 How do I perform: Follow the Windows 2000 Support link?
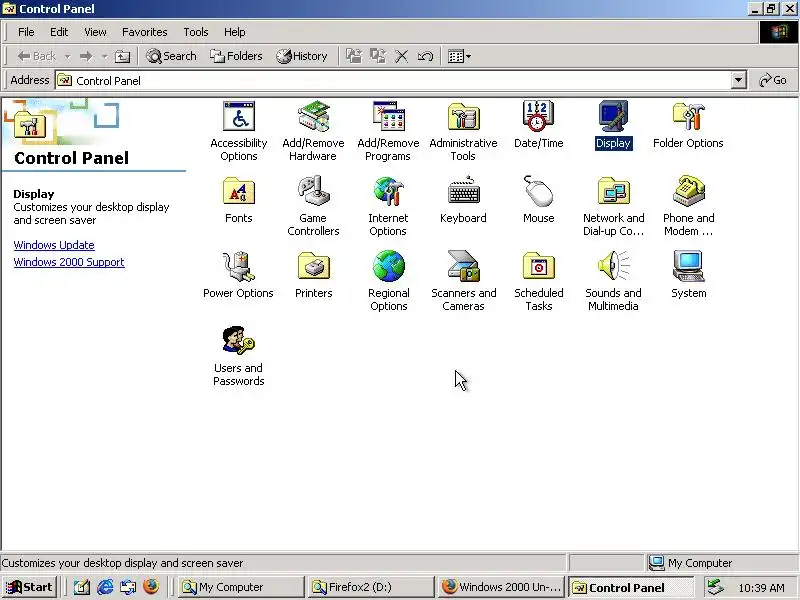[x=69, y=262]
